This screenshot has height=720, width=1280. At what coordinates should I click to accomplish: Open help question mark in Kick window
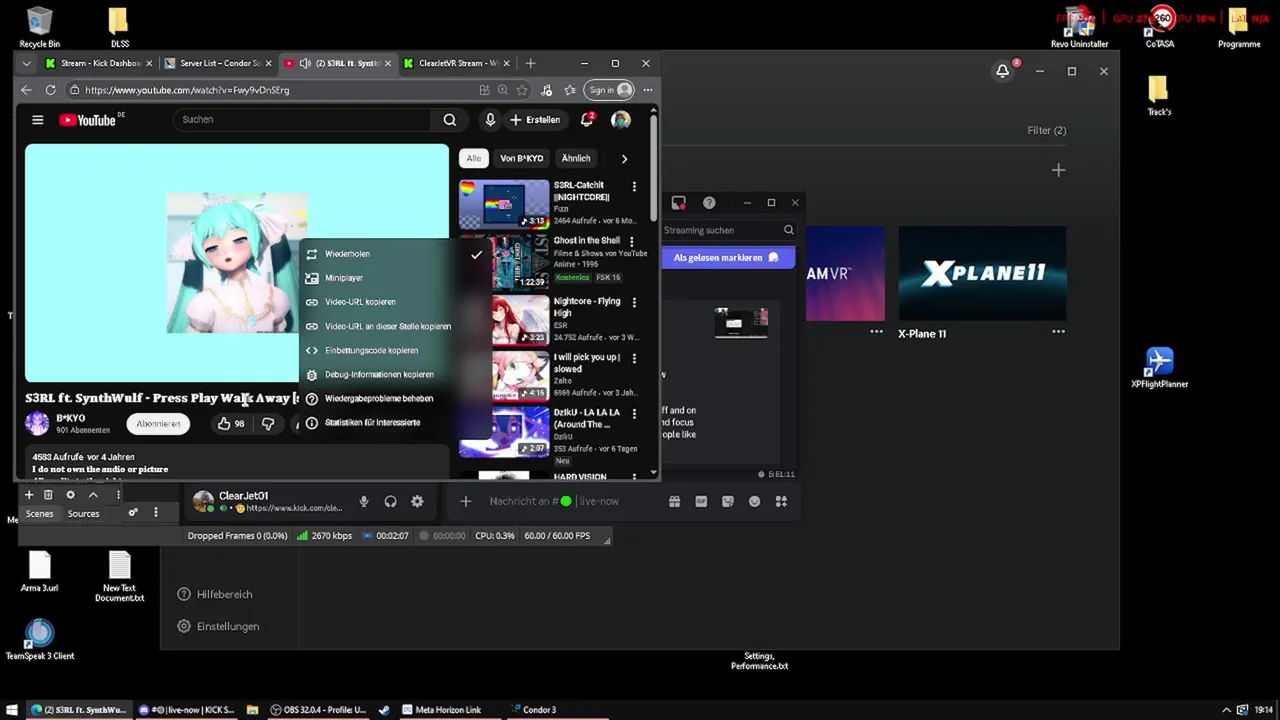709,203
